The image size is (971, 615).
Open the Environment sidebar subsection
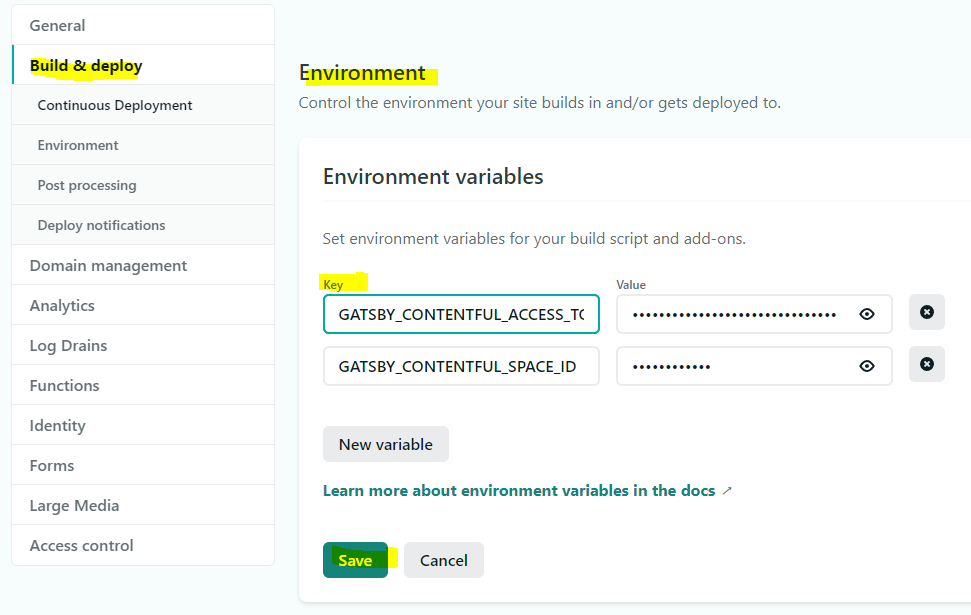[x=143, y=145]
